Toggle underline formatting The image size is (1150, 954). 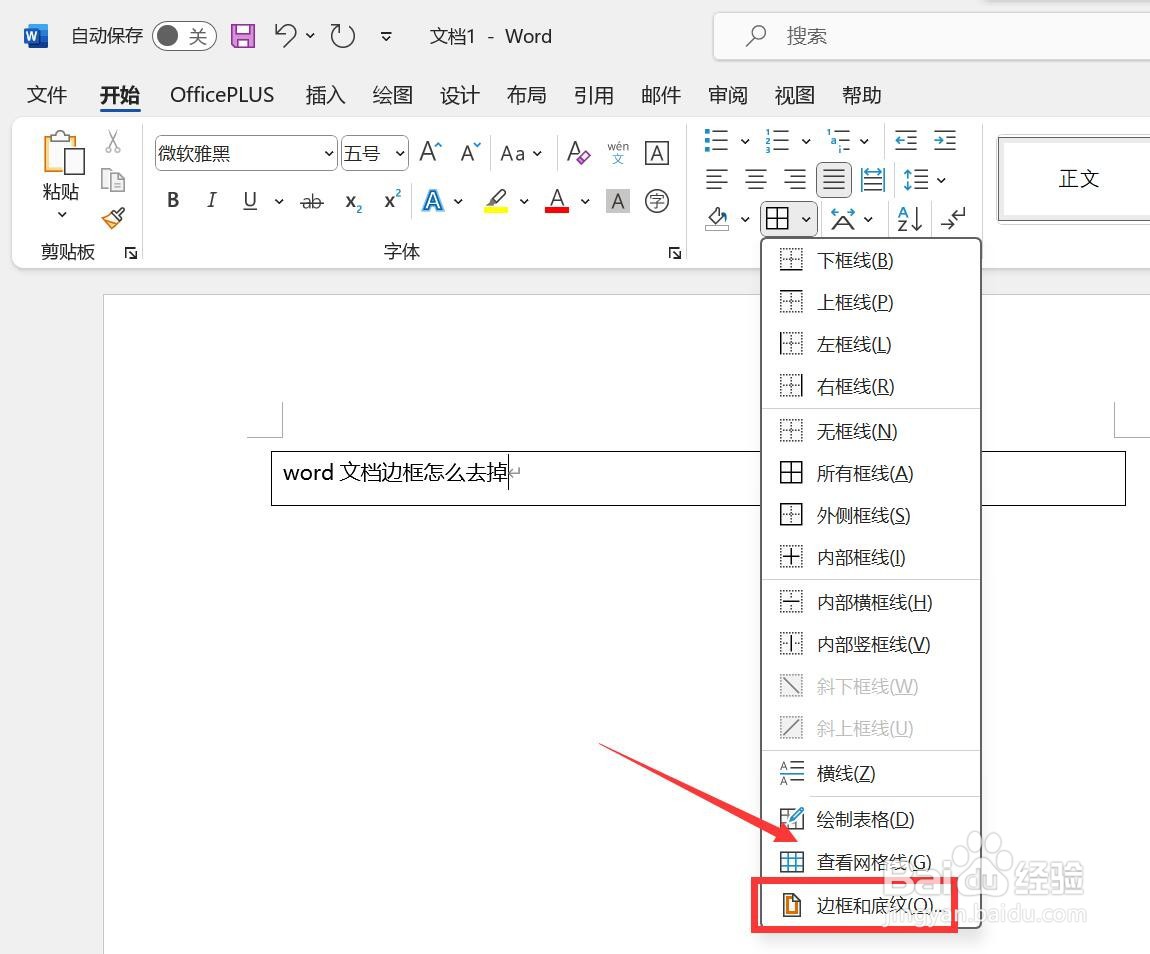(248, 200)
